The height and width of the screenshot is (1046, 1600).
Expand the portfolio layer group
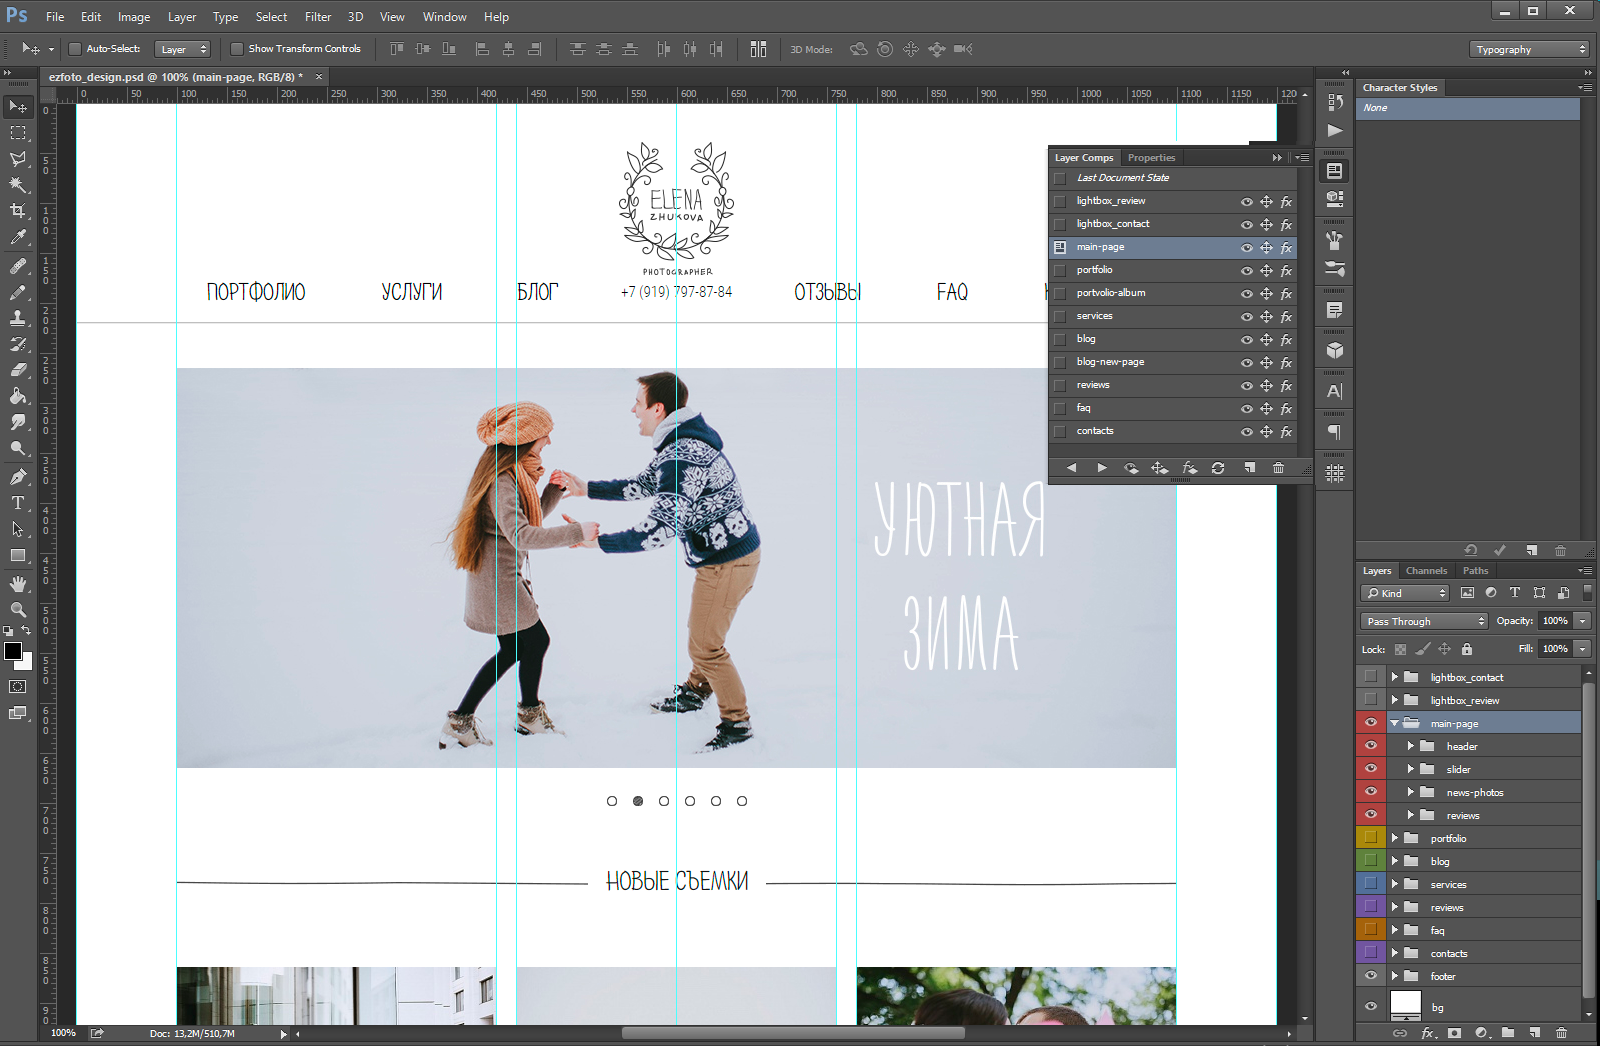(1394, 838)
